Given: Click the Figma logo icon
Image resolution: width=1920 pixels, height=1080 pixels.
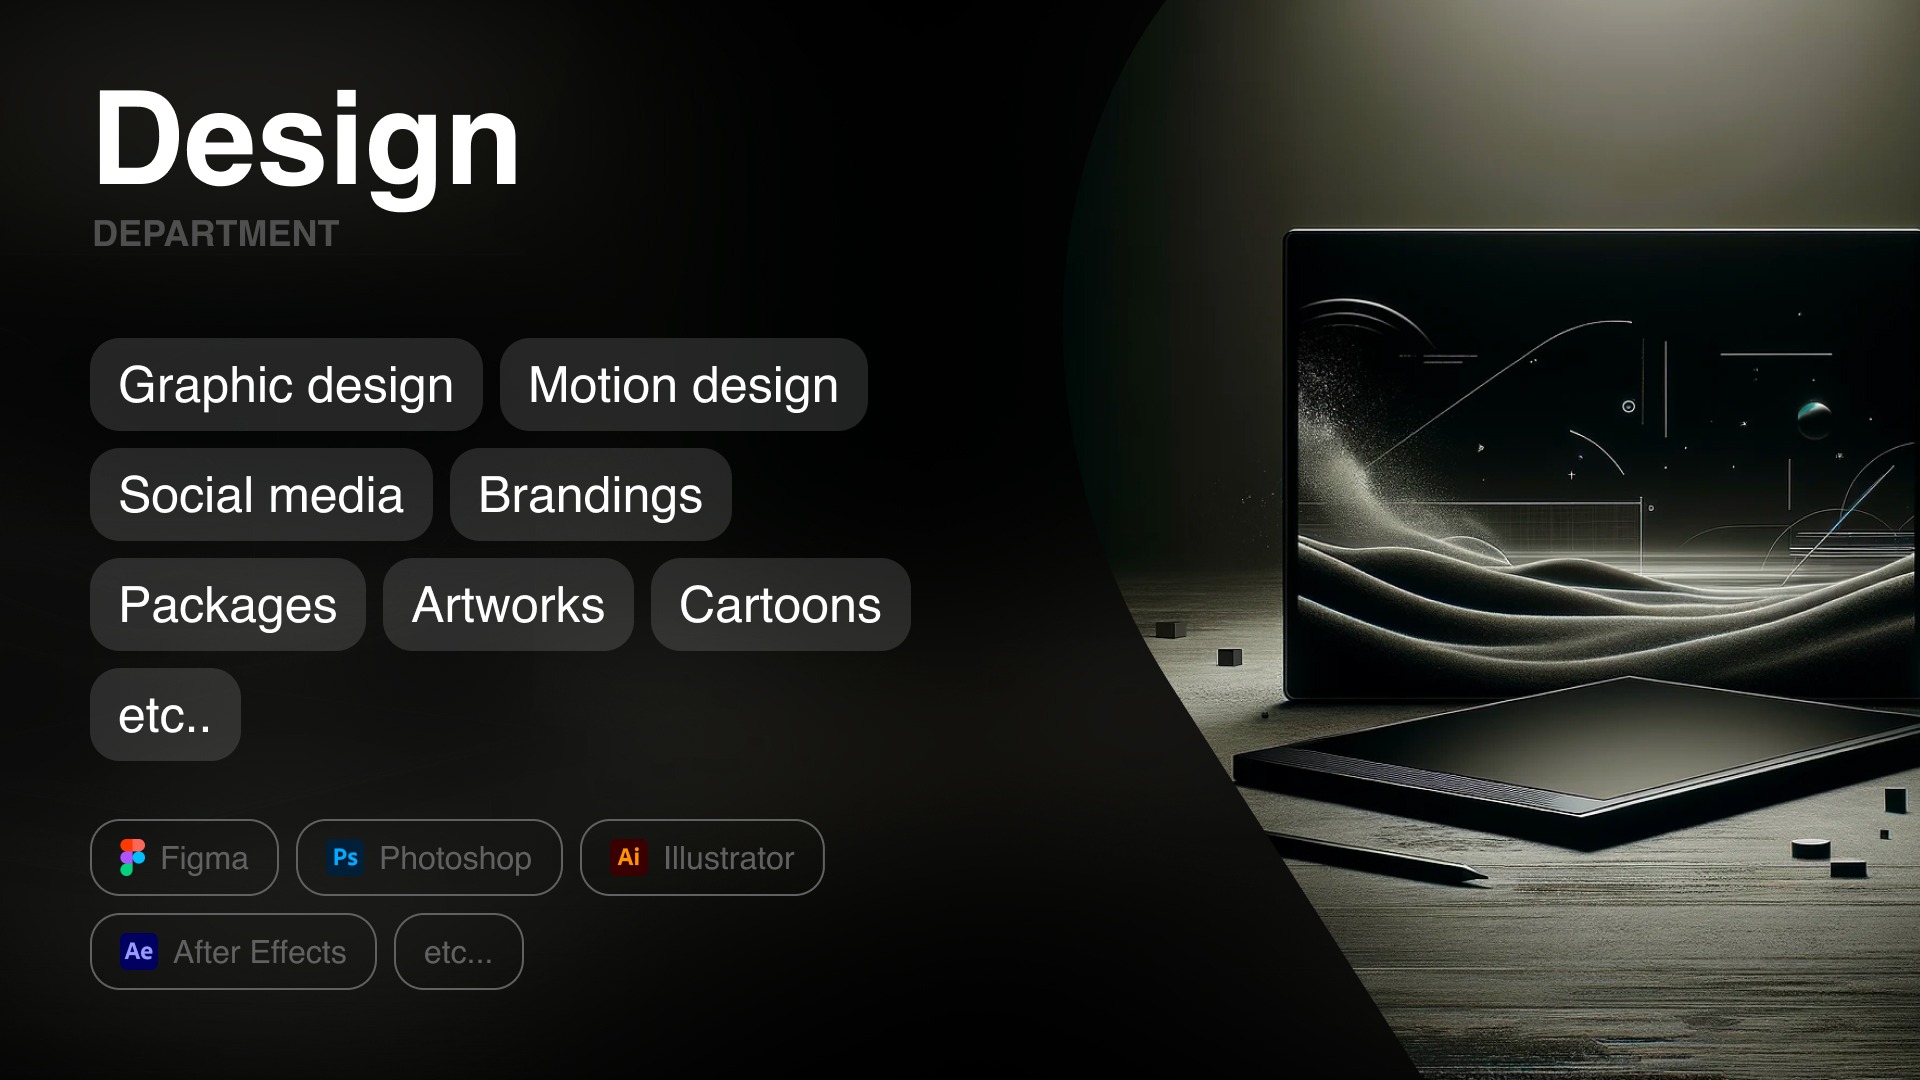Looking at the screenshot, I should (132, 858).
